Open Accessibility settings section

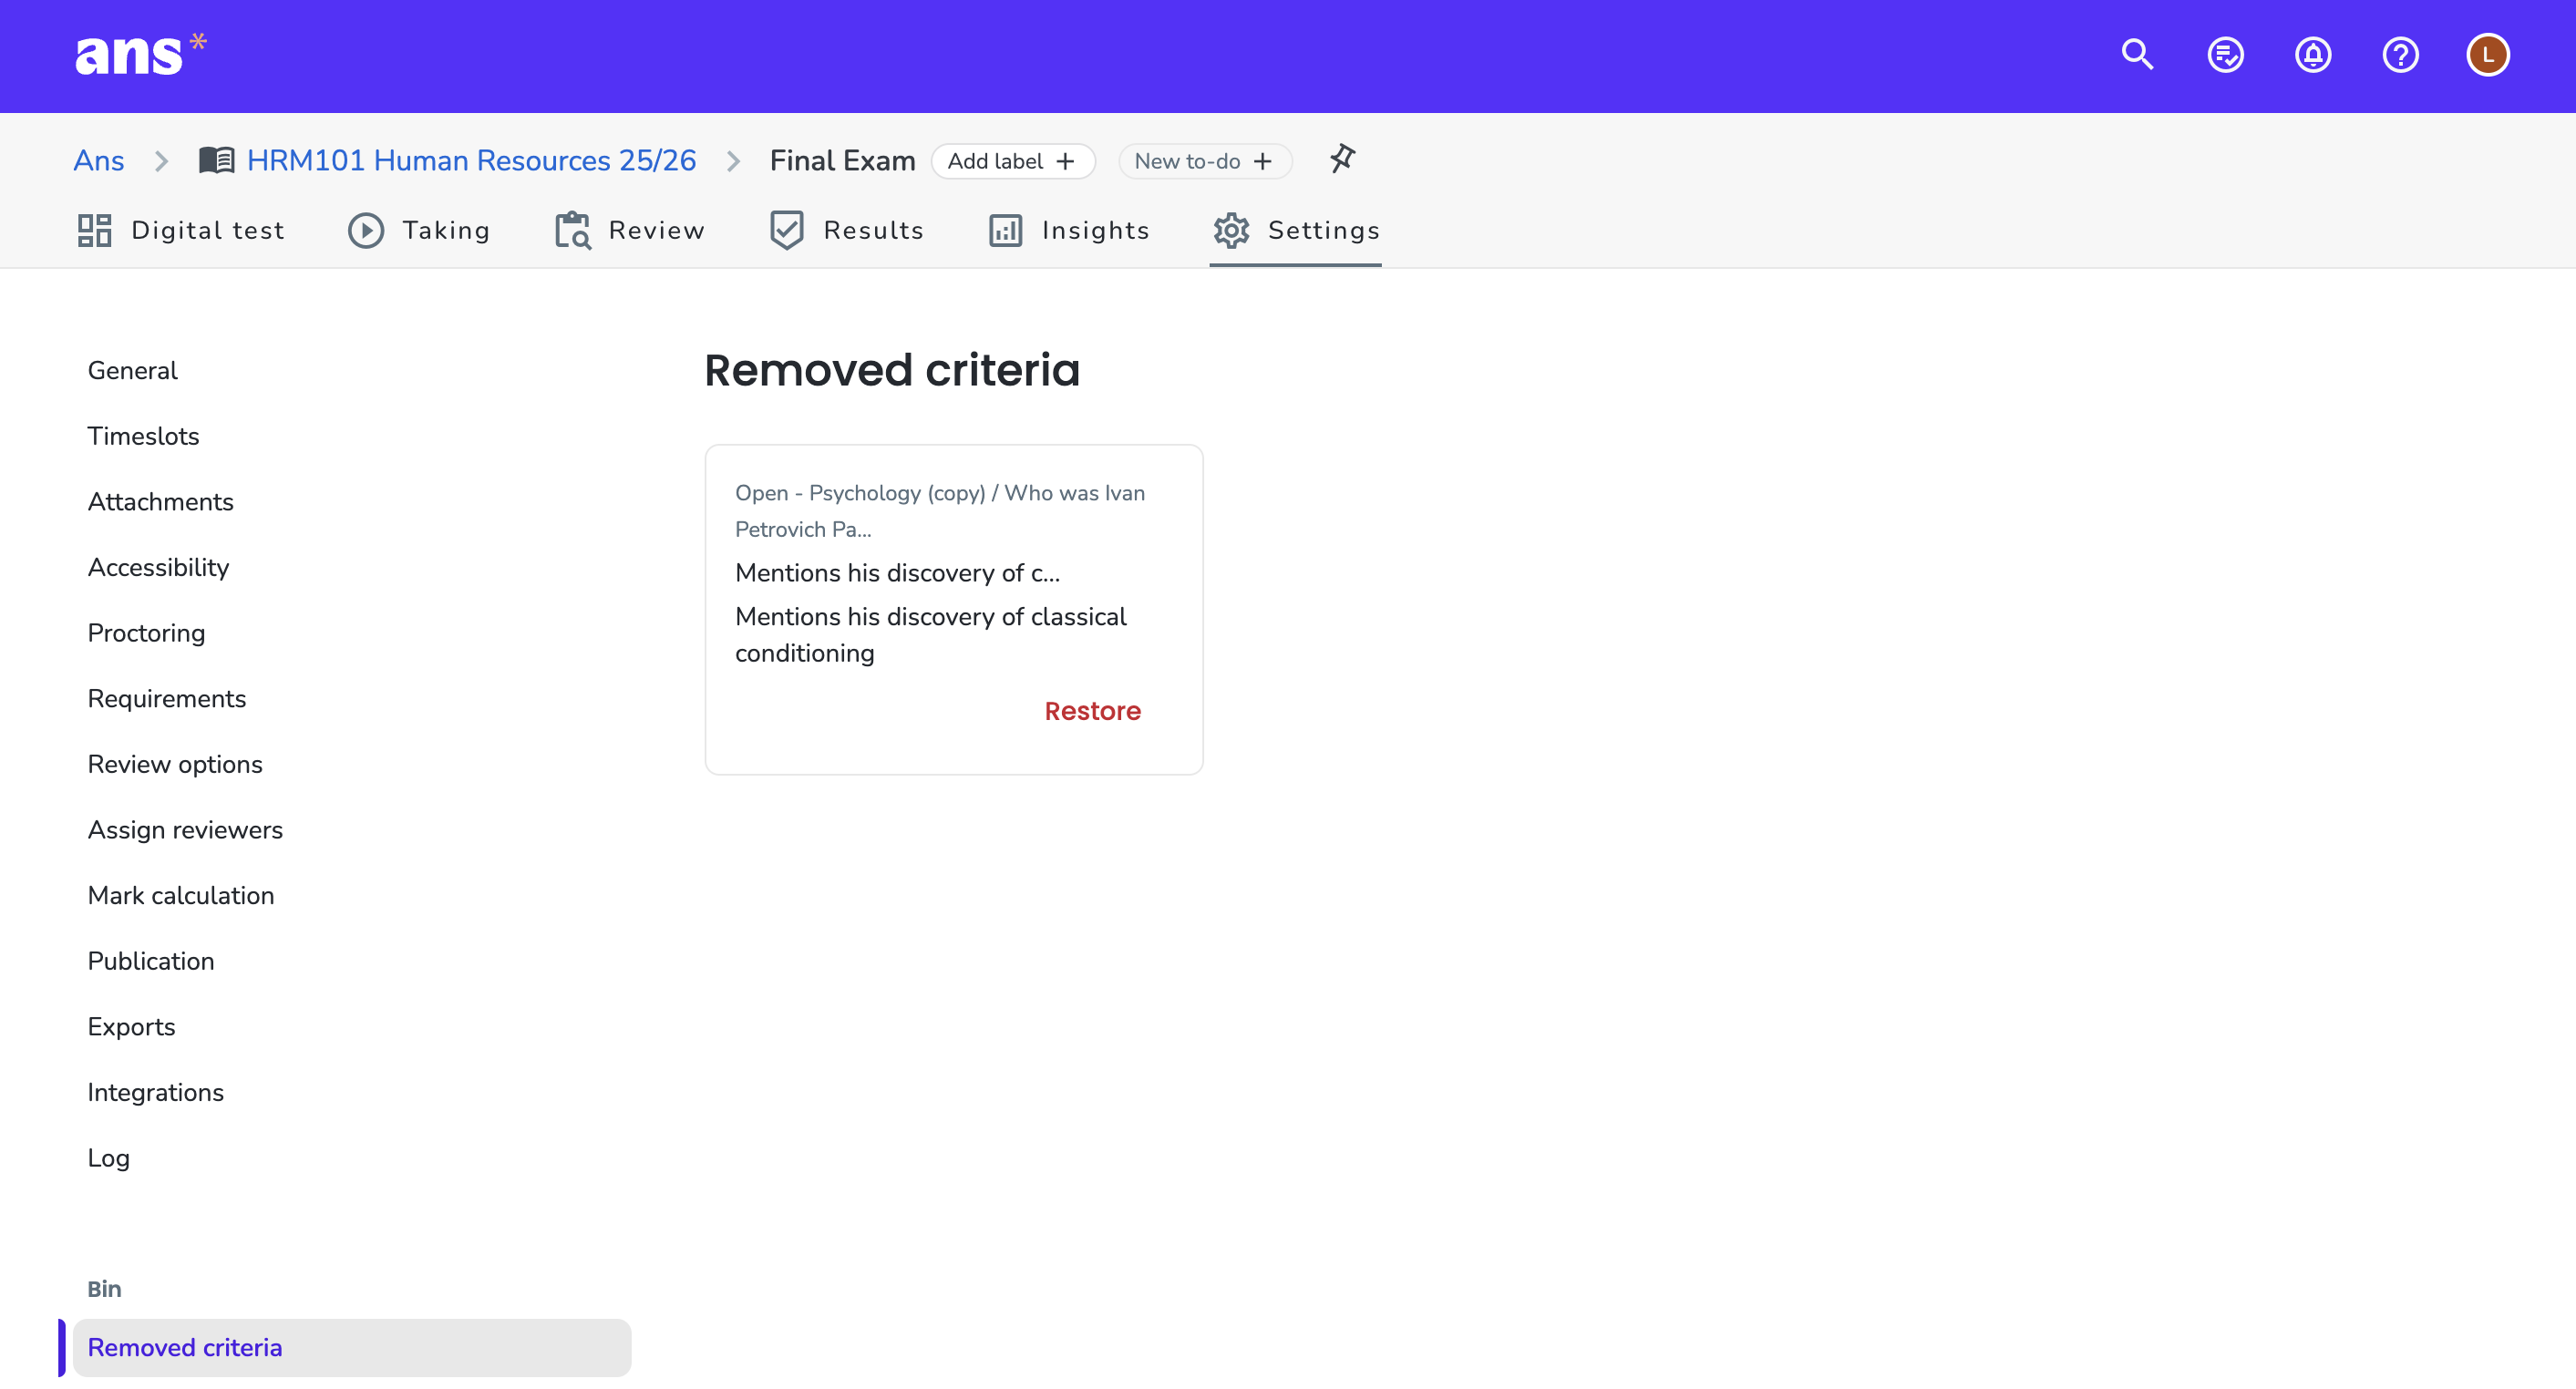pos(159,567)
